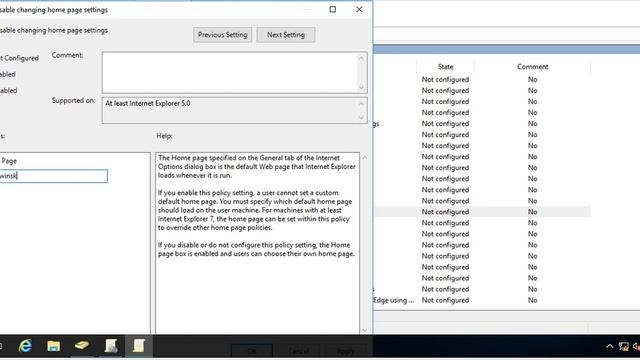This screenshot has height=360, width=640.
Task: Click "No" in the Edge using row
Action: [x=532, y=300]
